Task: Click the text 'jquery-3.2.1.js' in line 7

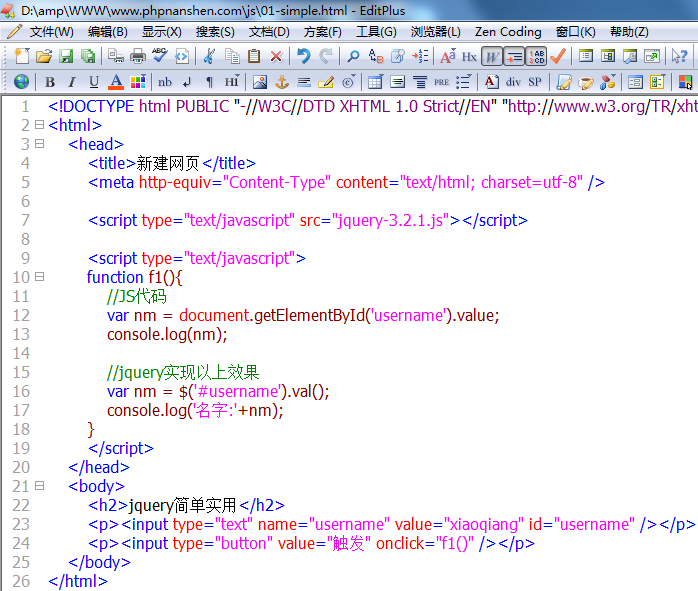Action: click(390, 220)
